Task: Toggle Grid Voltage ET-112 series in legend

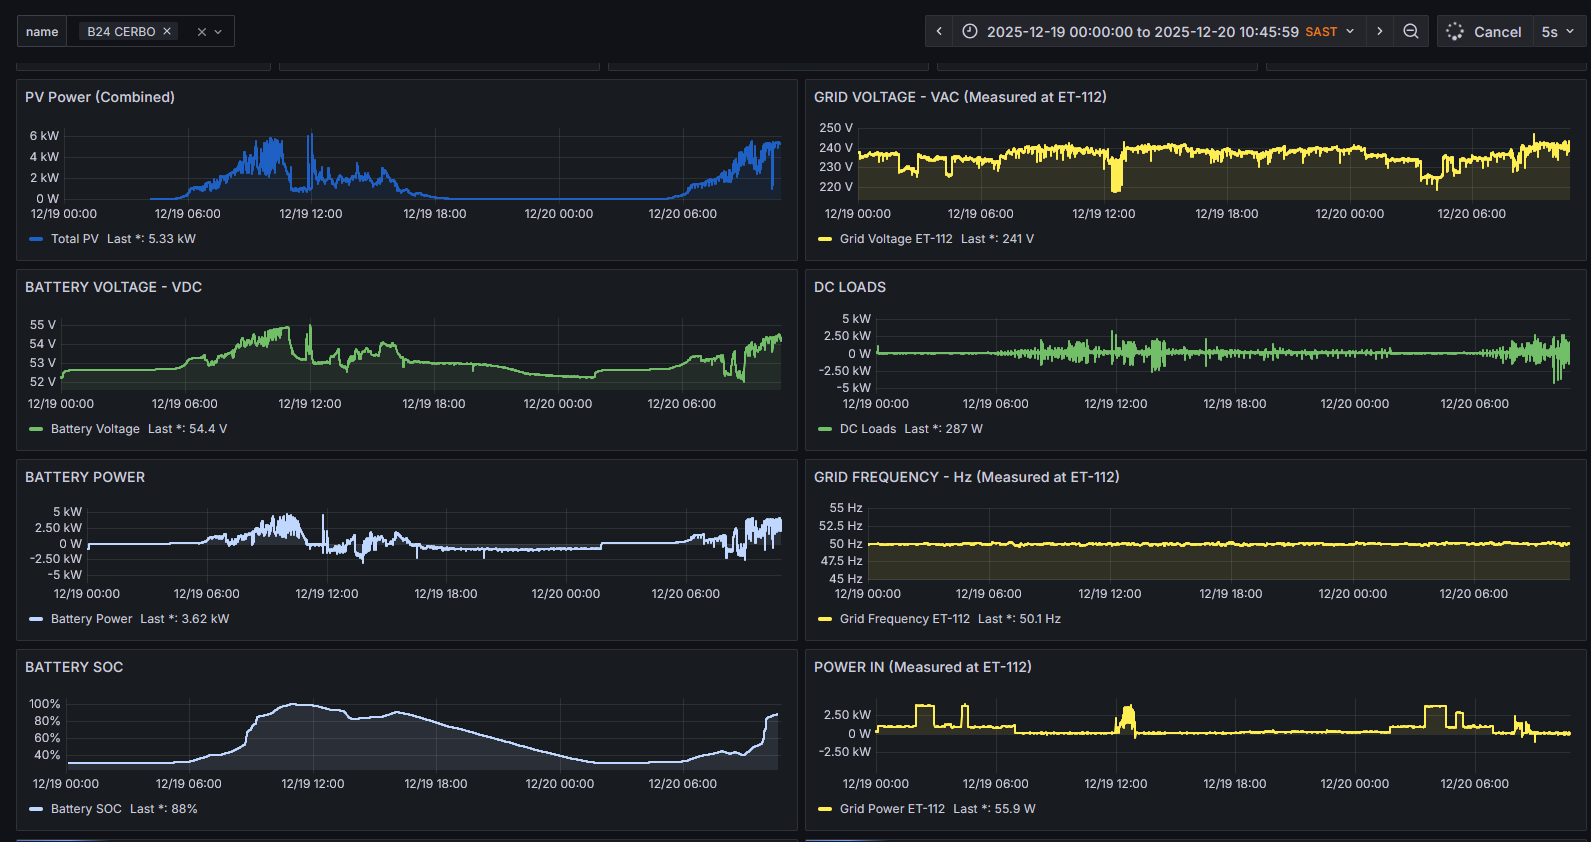Action: click(895, 239)
